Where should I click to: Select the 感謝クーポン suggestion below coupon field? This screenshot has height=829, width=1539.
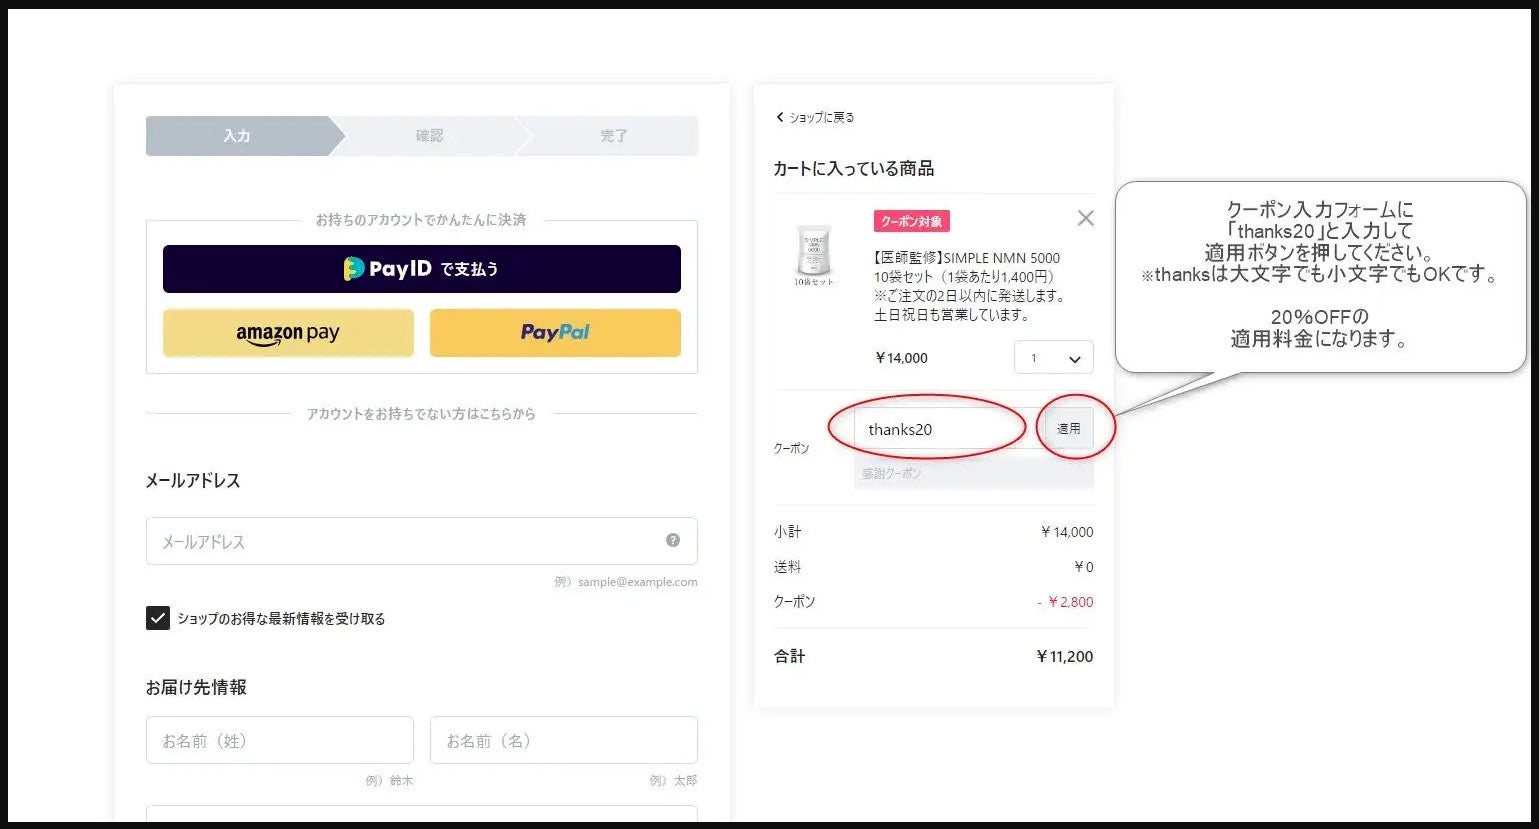(973, 473)
